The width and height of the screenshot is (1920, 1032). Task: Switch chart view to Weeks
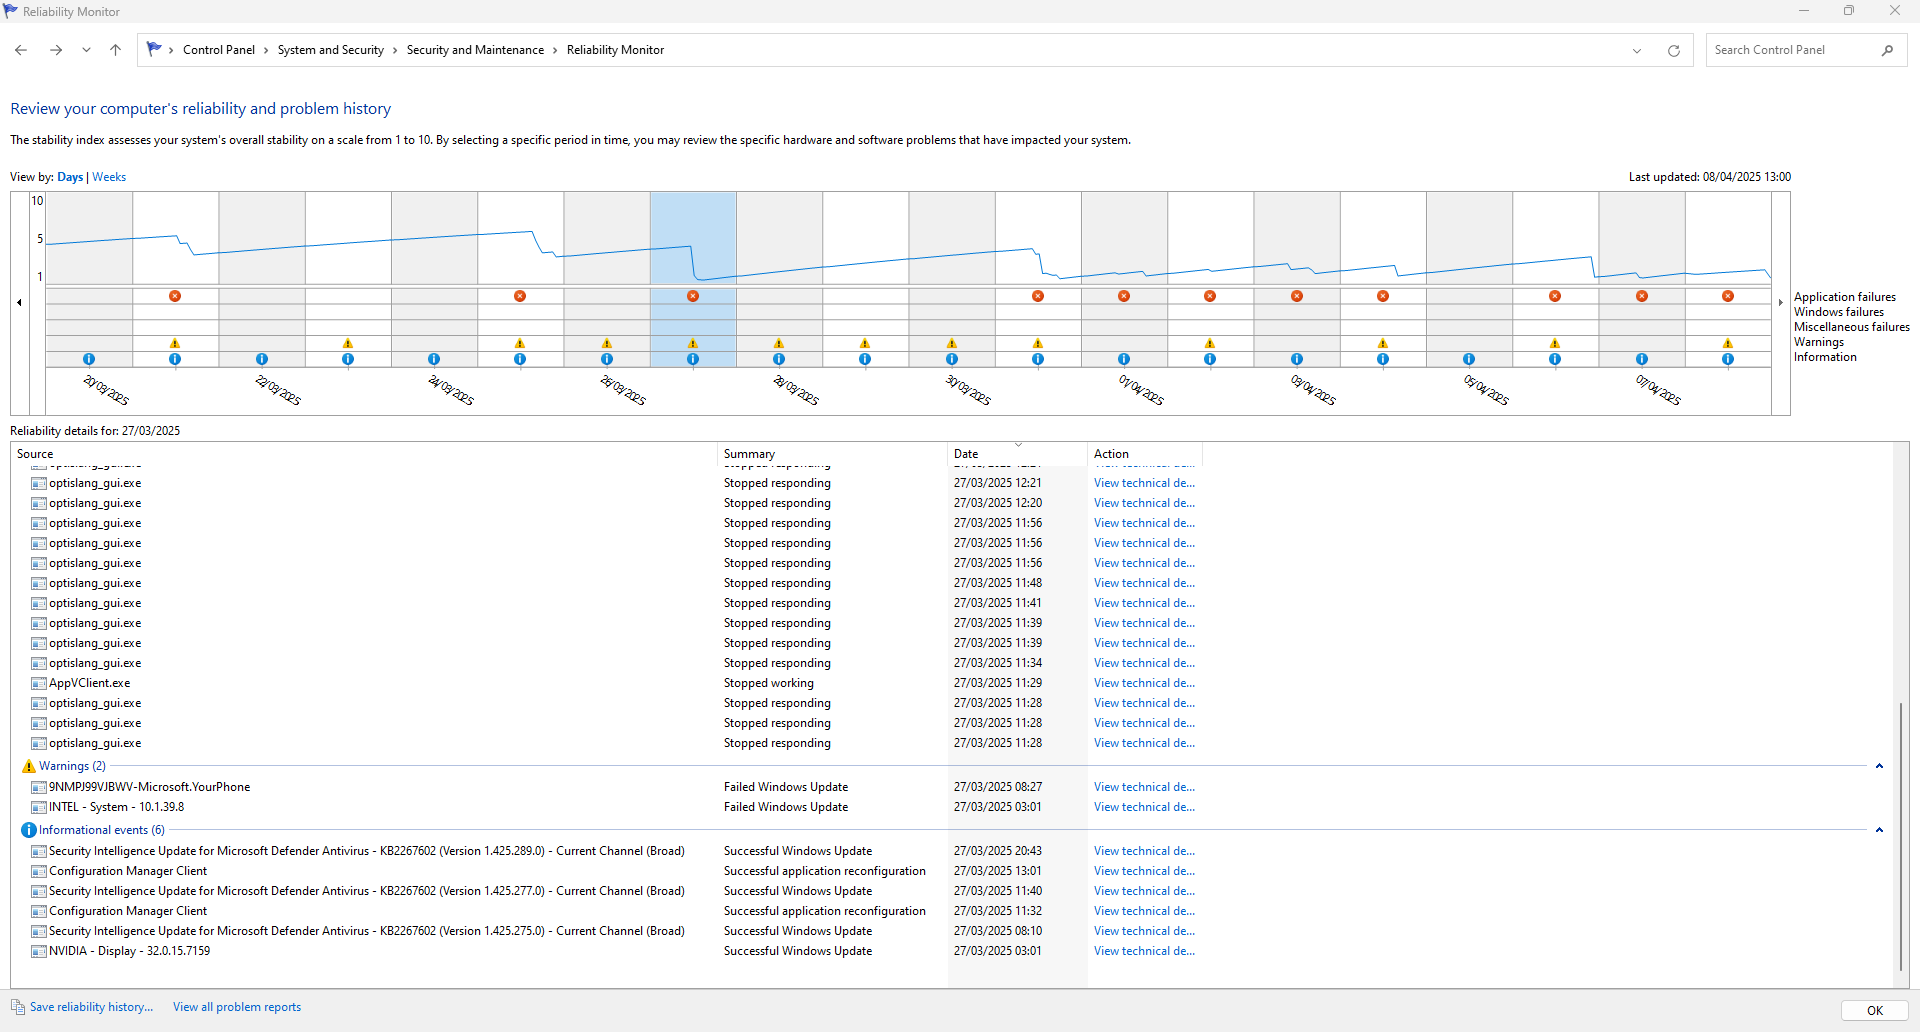coord(109,177)
